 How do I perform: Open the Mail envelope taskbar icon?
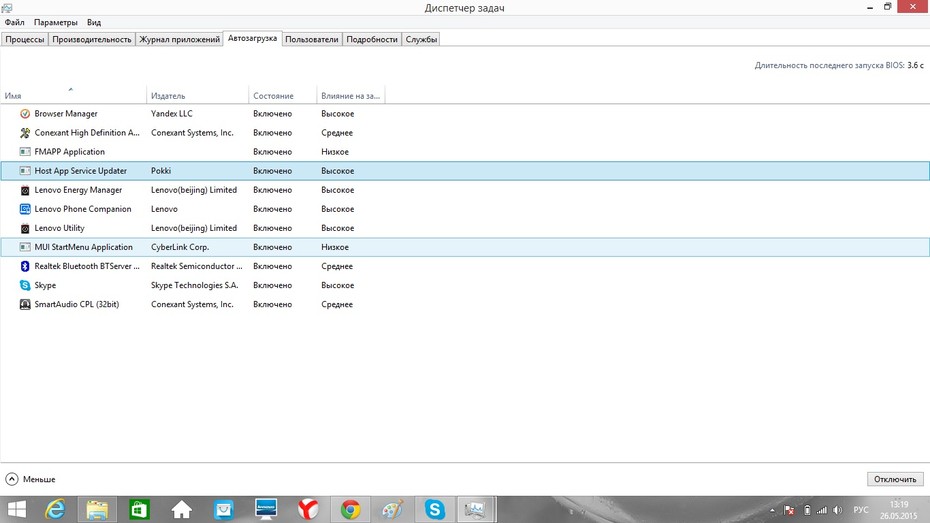point(224,509)
